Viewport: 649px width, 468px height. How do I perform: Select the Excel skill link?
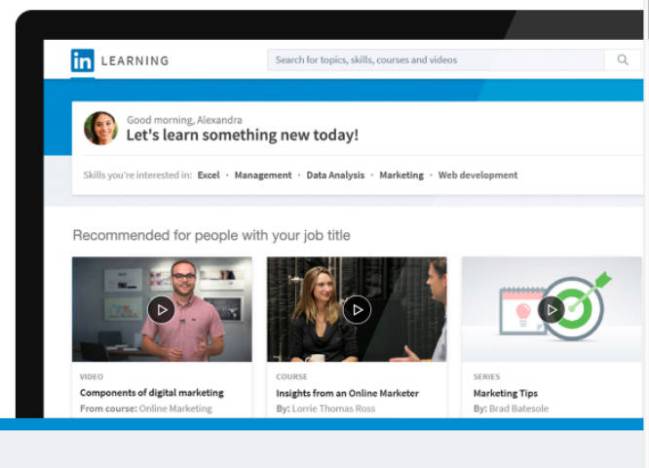pos(208,175)
